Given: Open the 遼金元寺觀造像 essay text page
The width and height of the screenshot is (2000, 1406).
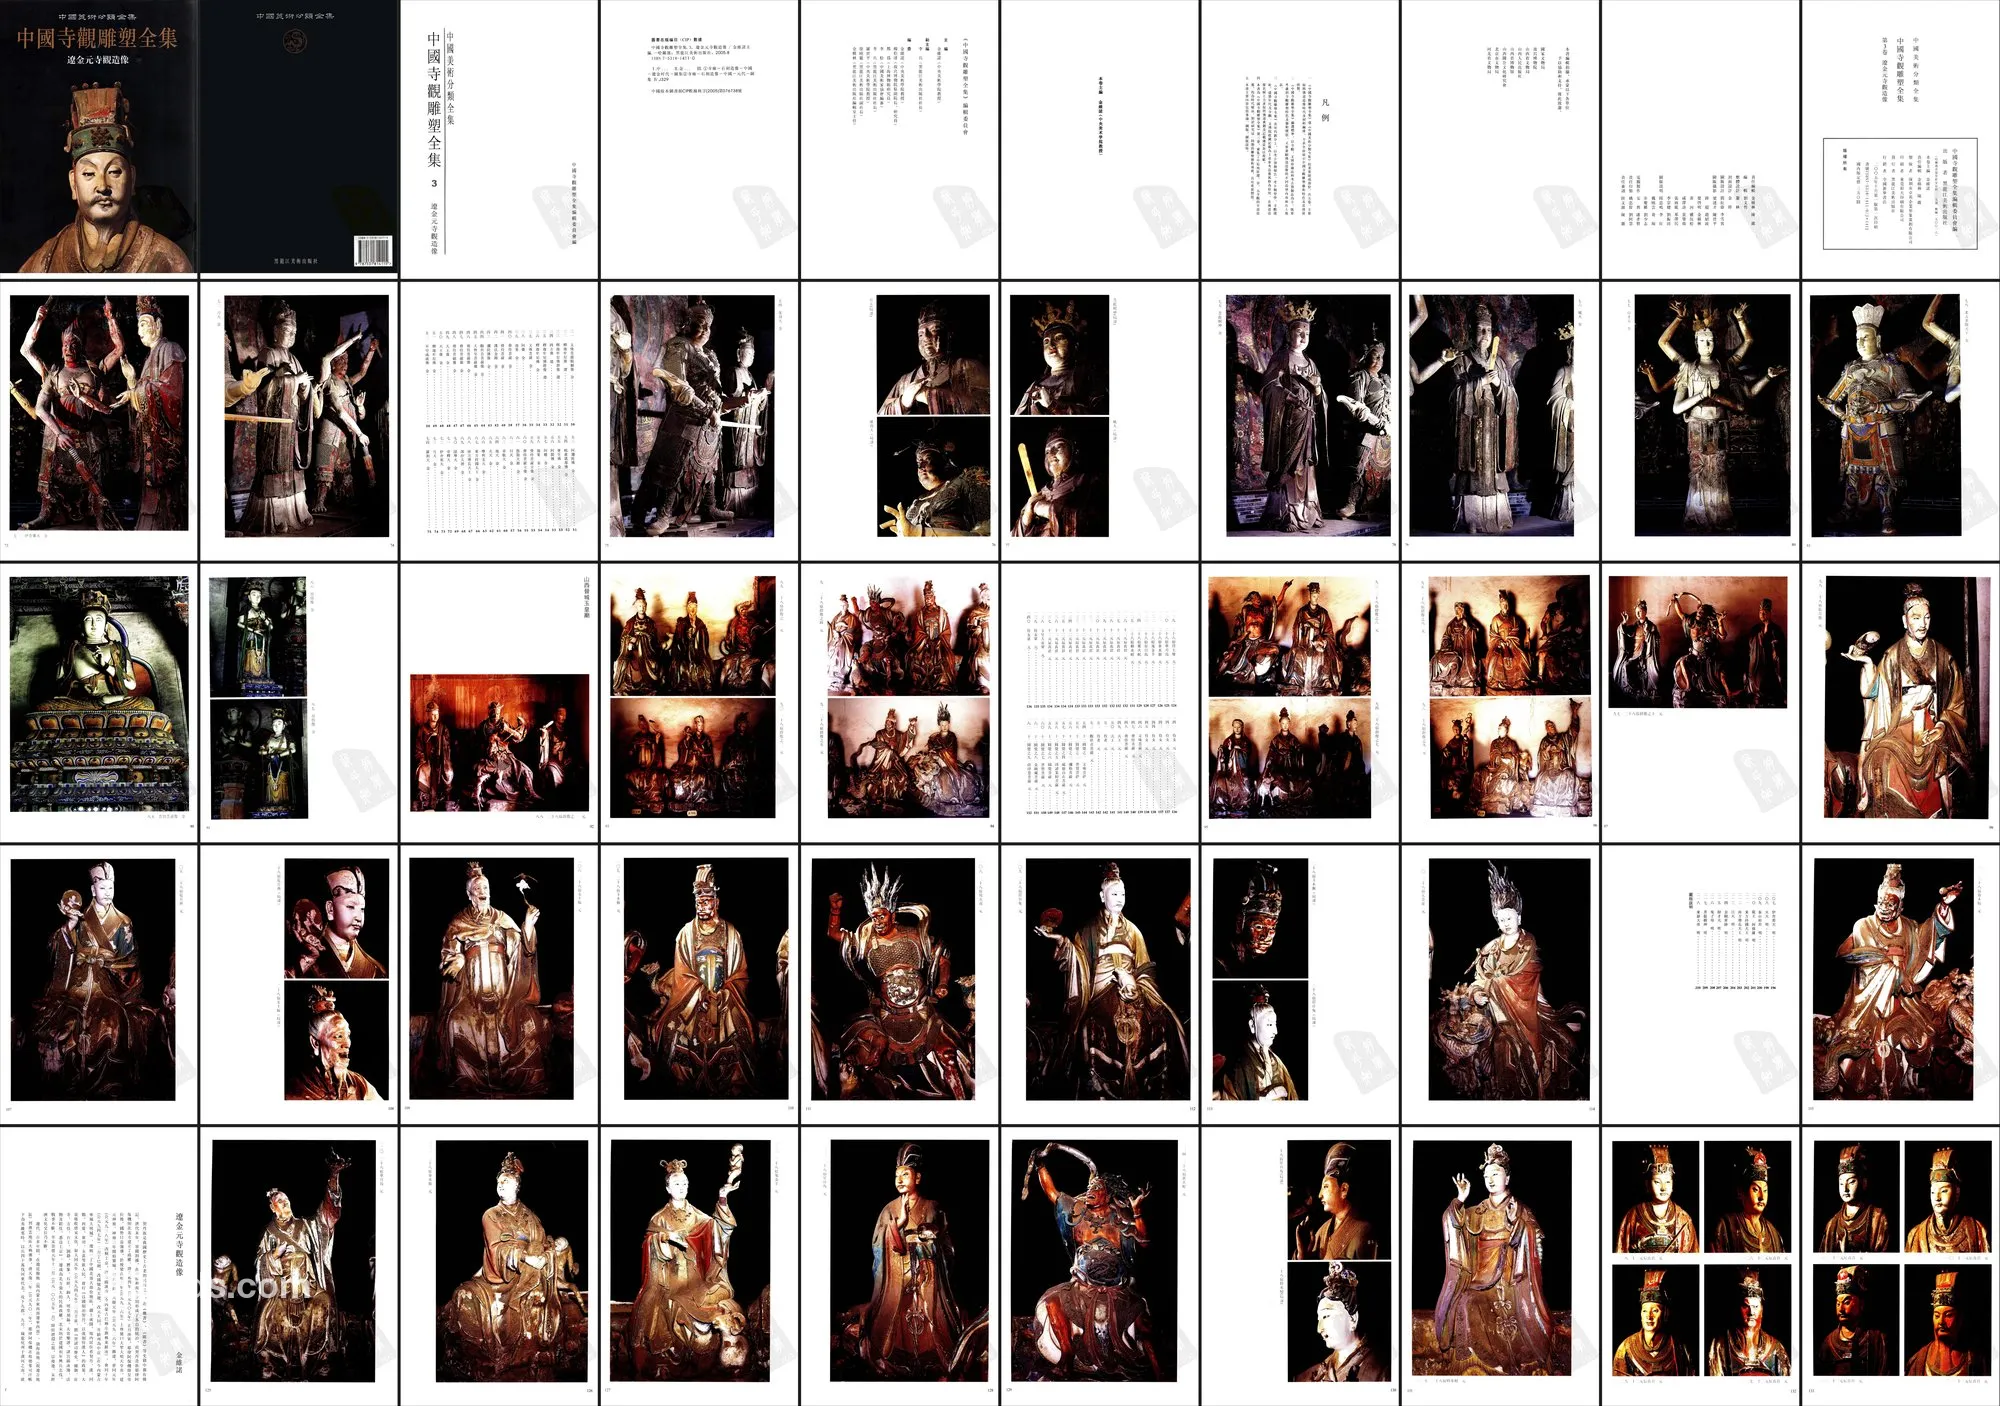Looking at the screenshot, I should click(x=98, y=1265).
